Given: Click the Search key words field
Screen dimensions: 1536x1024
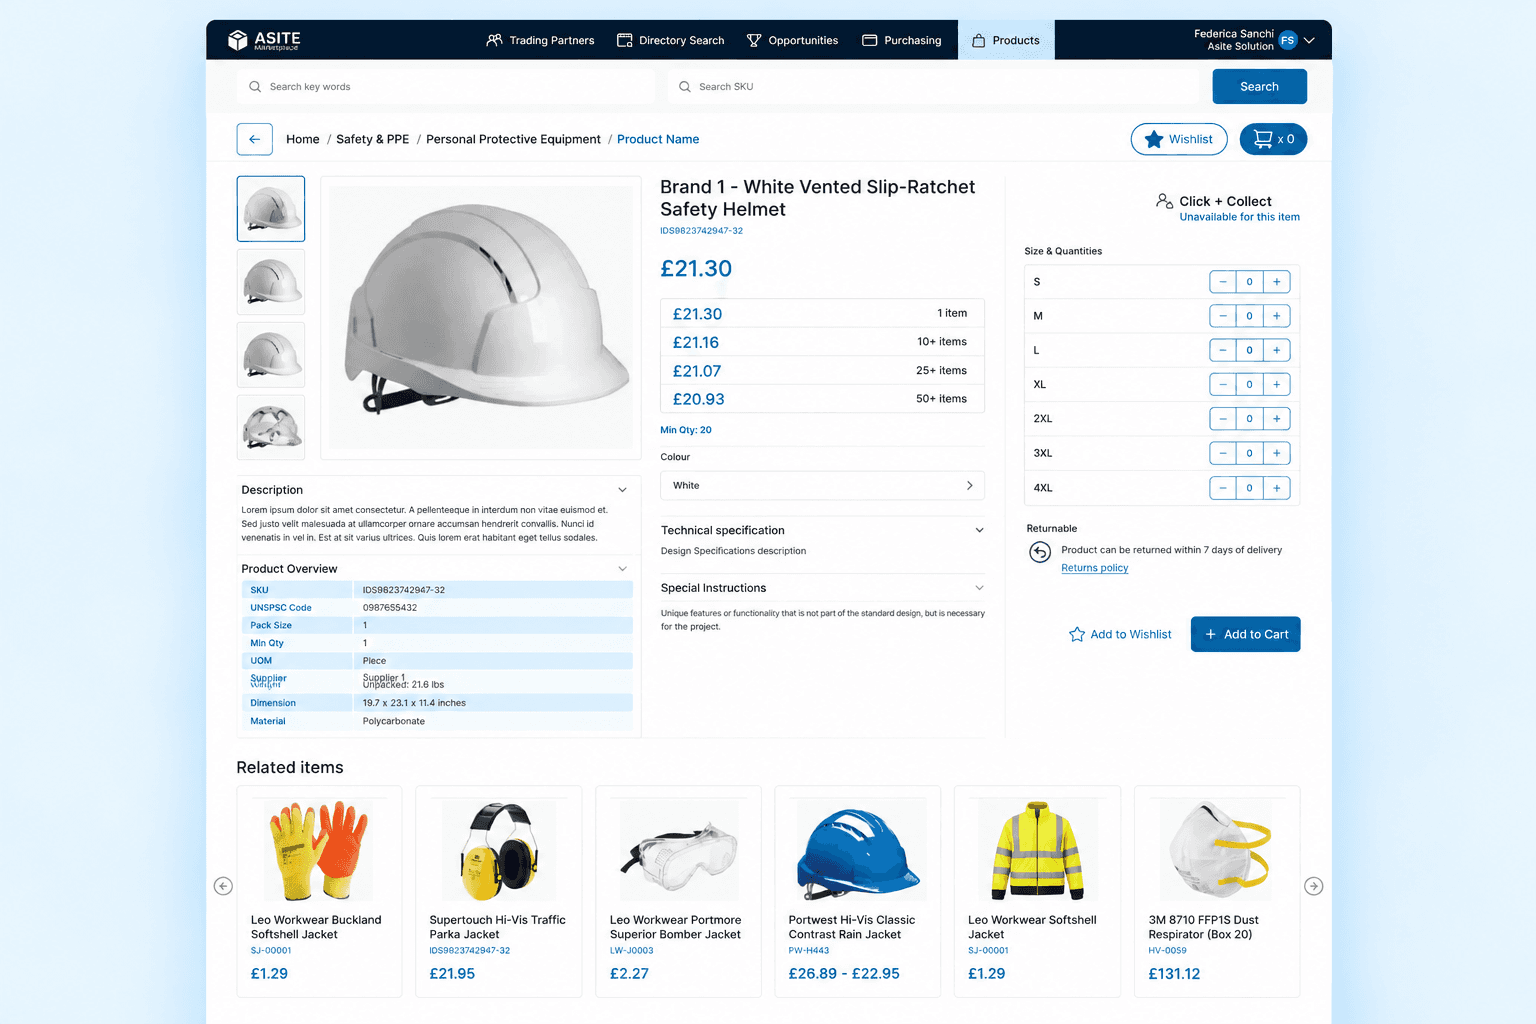Looking at the screenshot, I should [x=446, y=87].
